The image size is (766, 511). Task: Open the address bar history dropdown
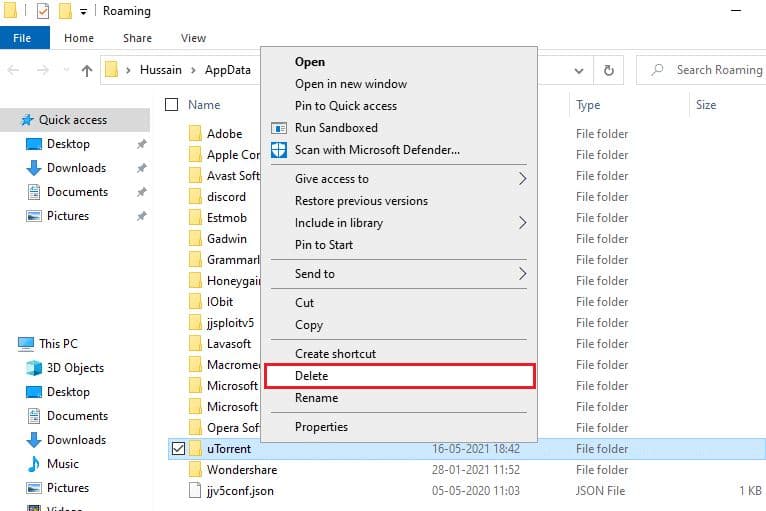(x=579, y=70)
